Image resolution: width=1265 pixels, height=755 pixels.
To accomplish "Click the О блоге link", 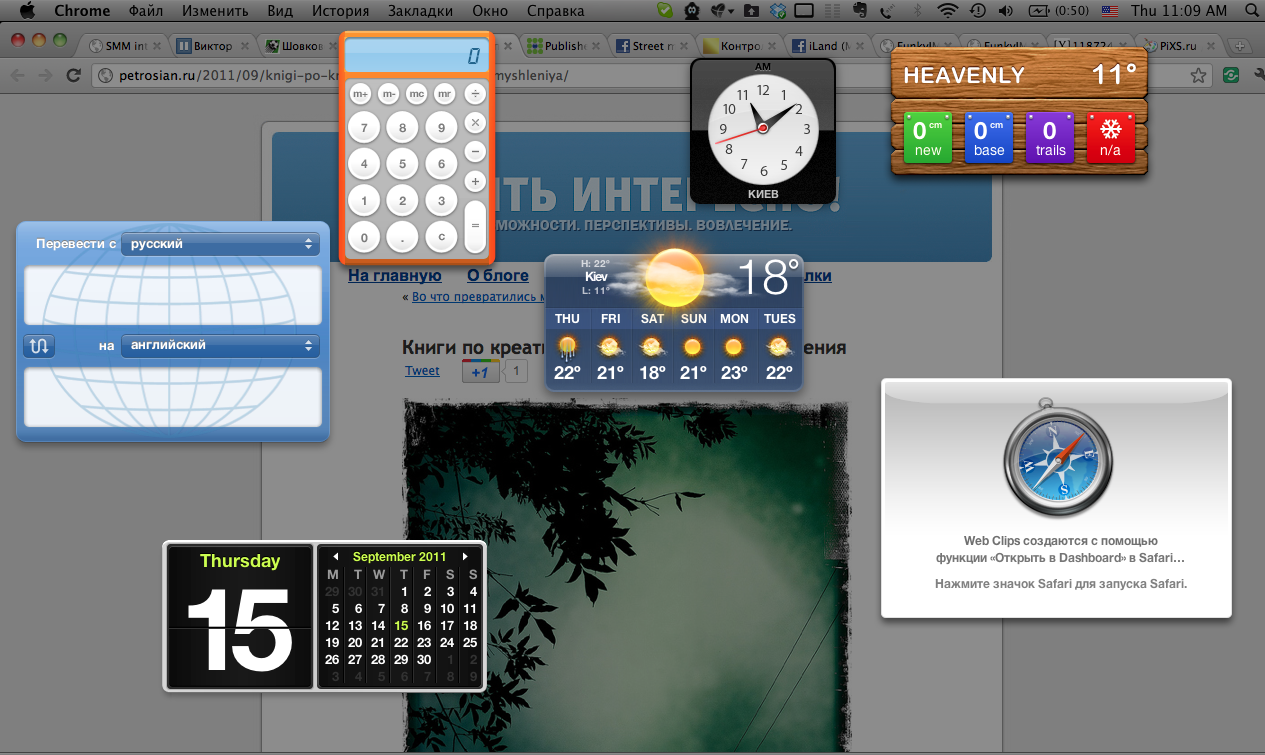I will coord(498,276).
